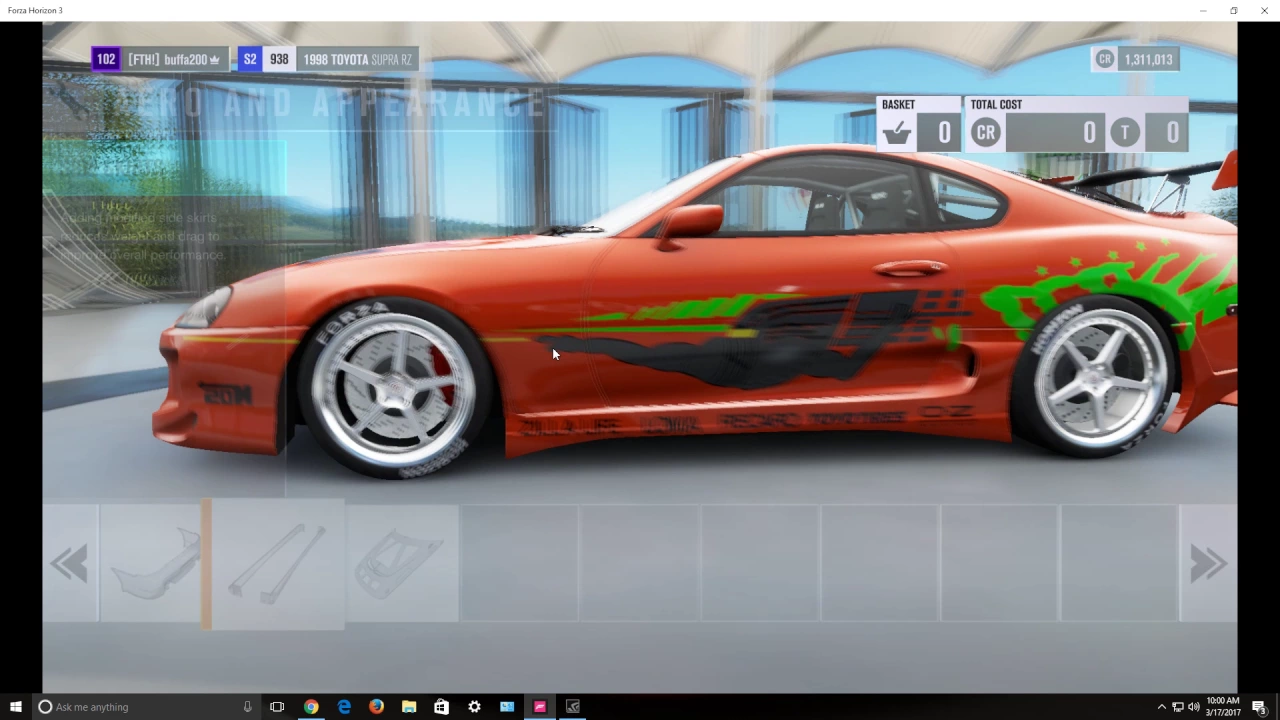Click the last dark taskbar app icon
This screenshot has height=720, width=1280.
tap(572, 707)
